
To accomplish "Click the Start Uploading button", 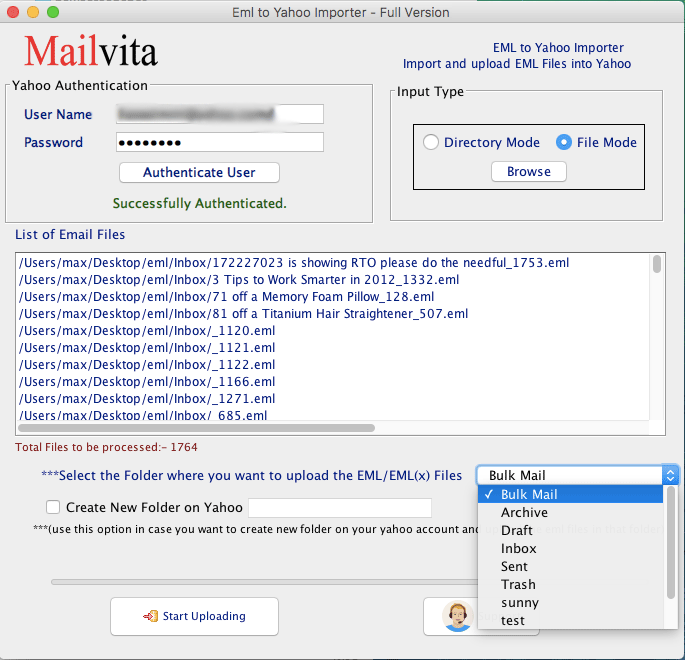I will [194, 616].
